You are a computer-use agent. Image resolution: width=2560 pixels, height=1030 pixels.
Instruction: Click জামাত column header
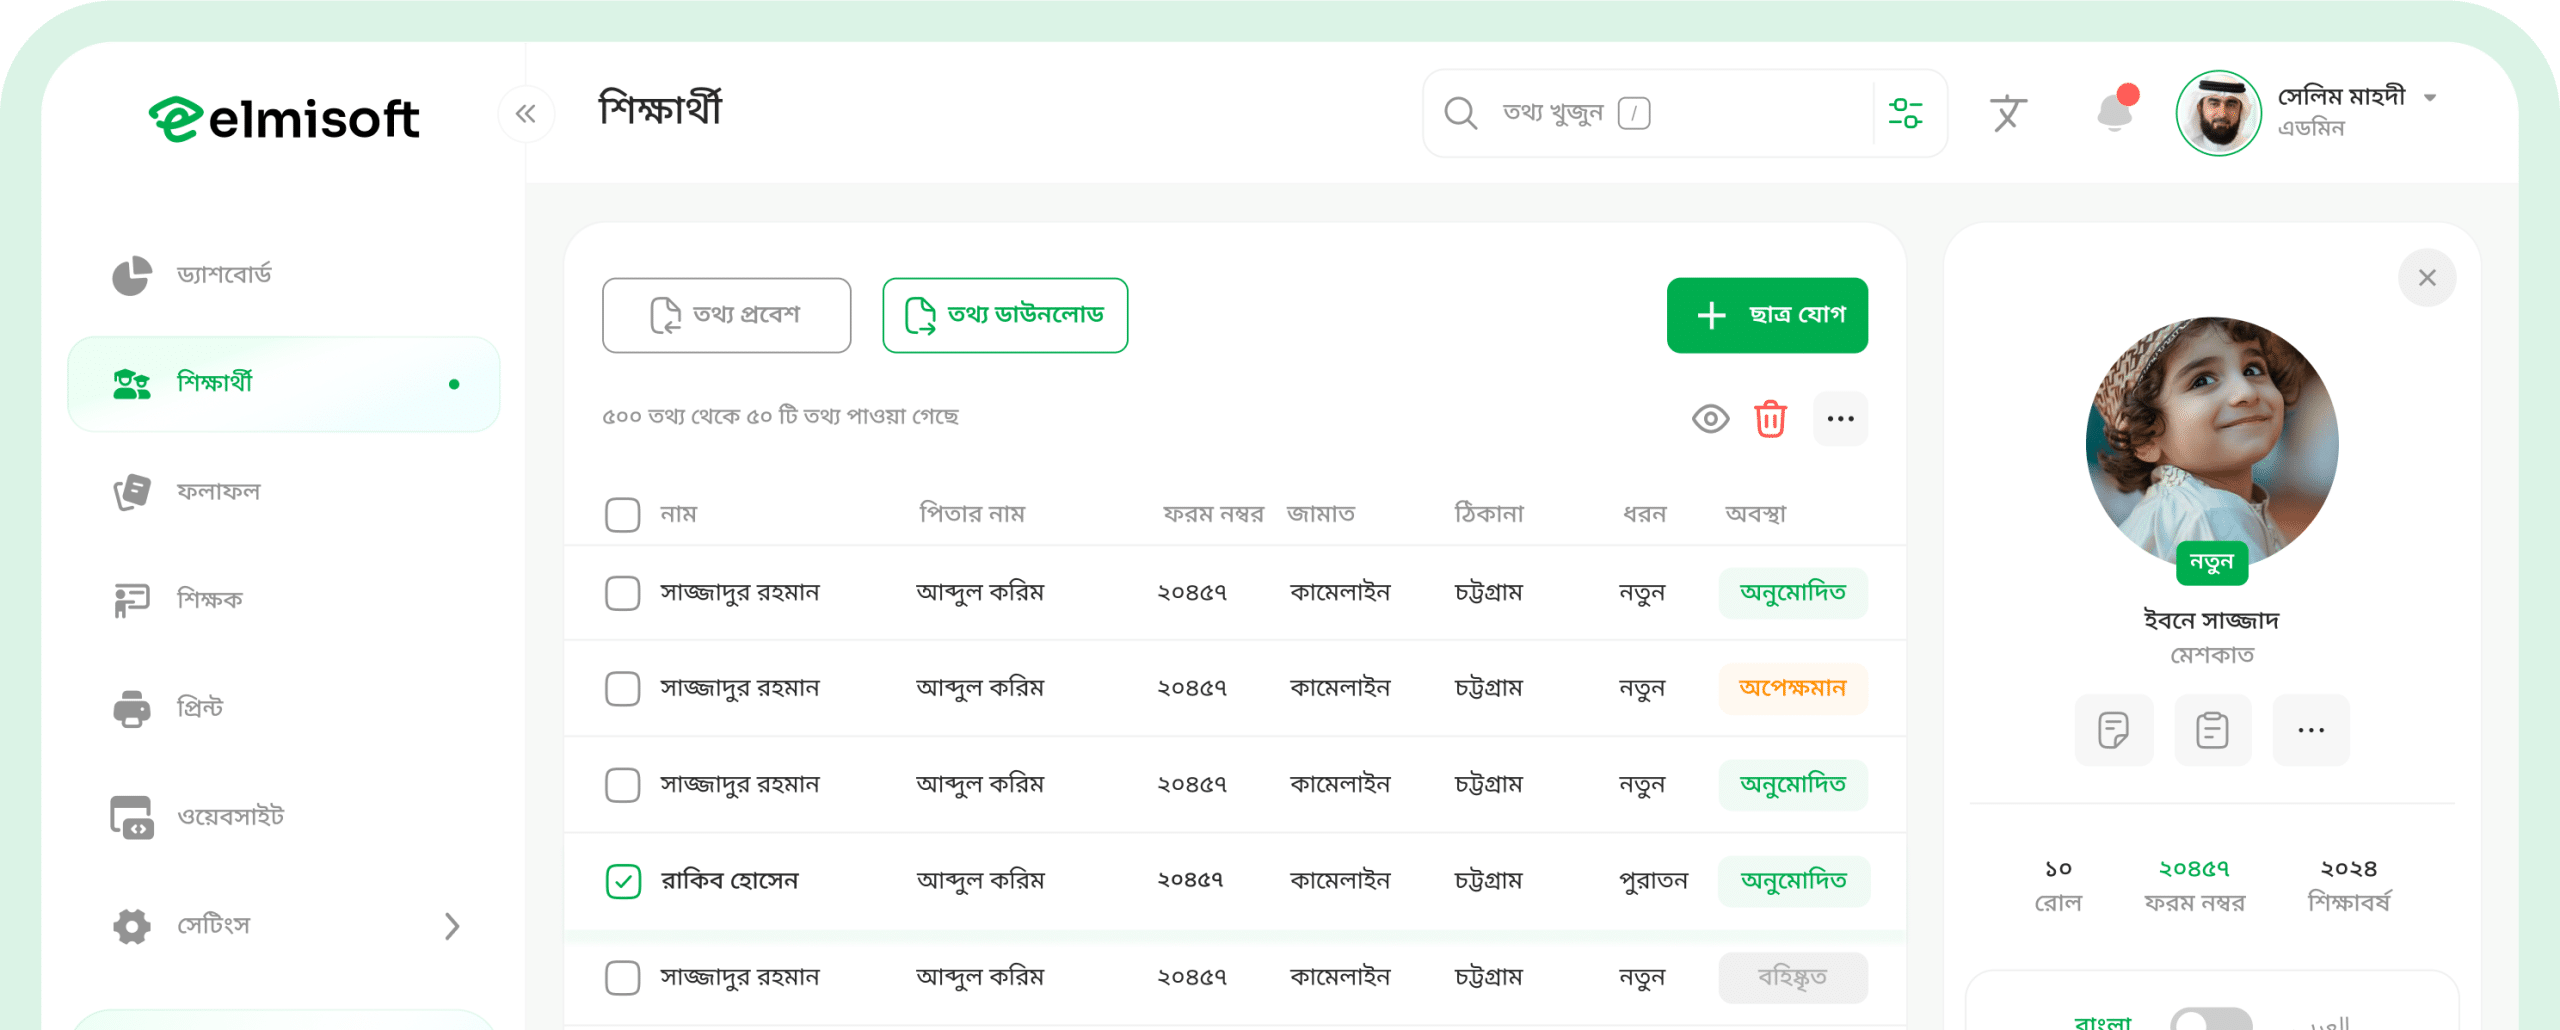click(x=1320, y=514)
